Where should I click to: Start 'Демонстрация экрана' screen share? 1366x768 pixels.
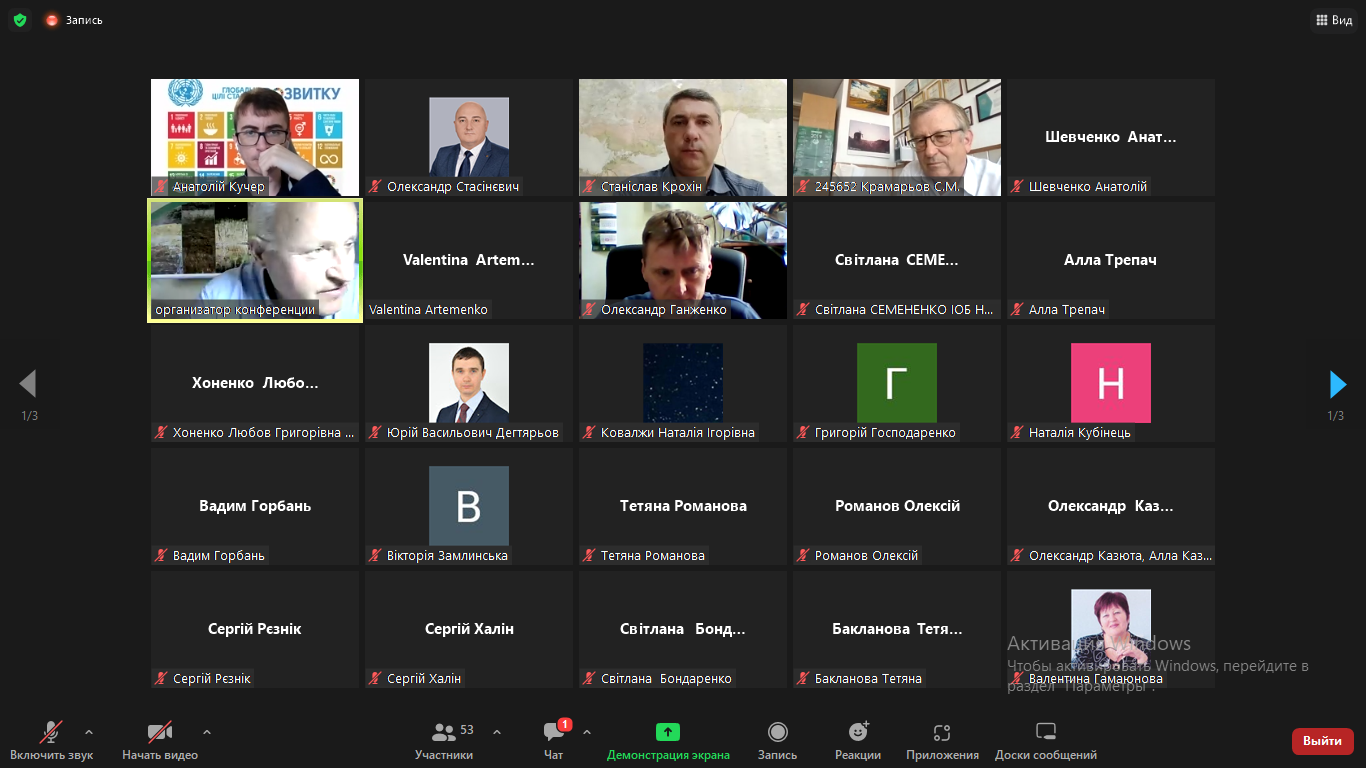[668, 740]
